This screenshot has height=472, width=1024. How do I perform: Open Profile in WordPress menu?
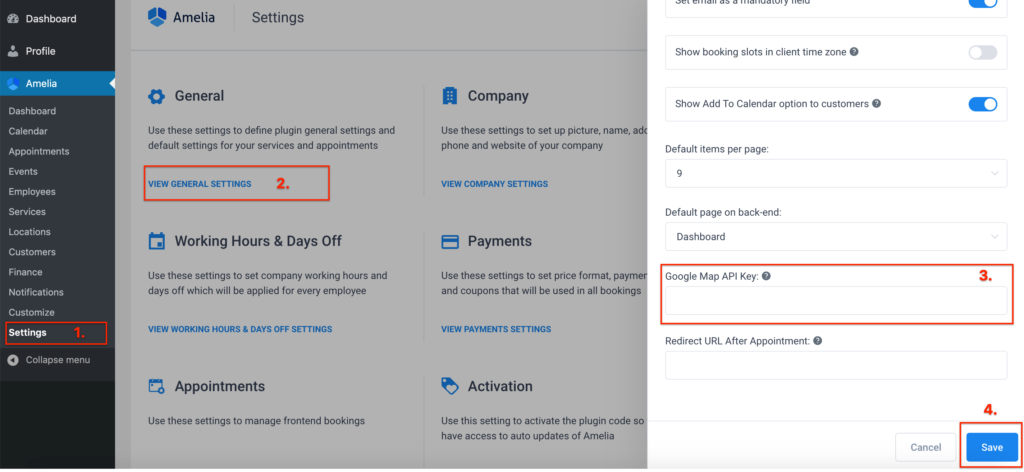click(x=40, y=51)
